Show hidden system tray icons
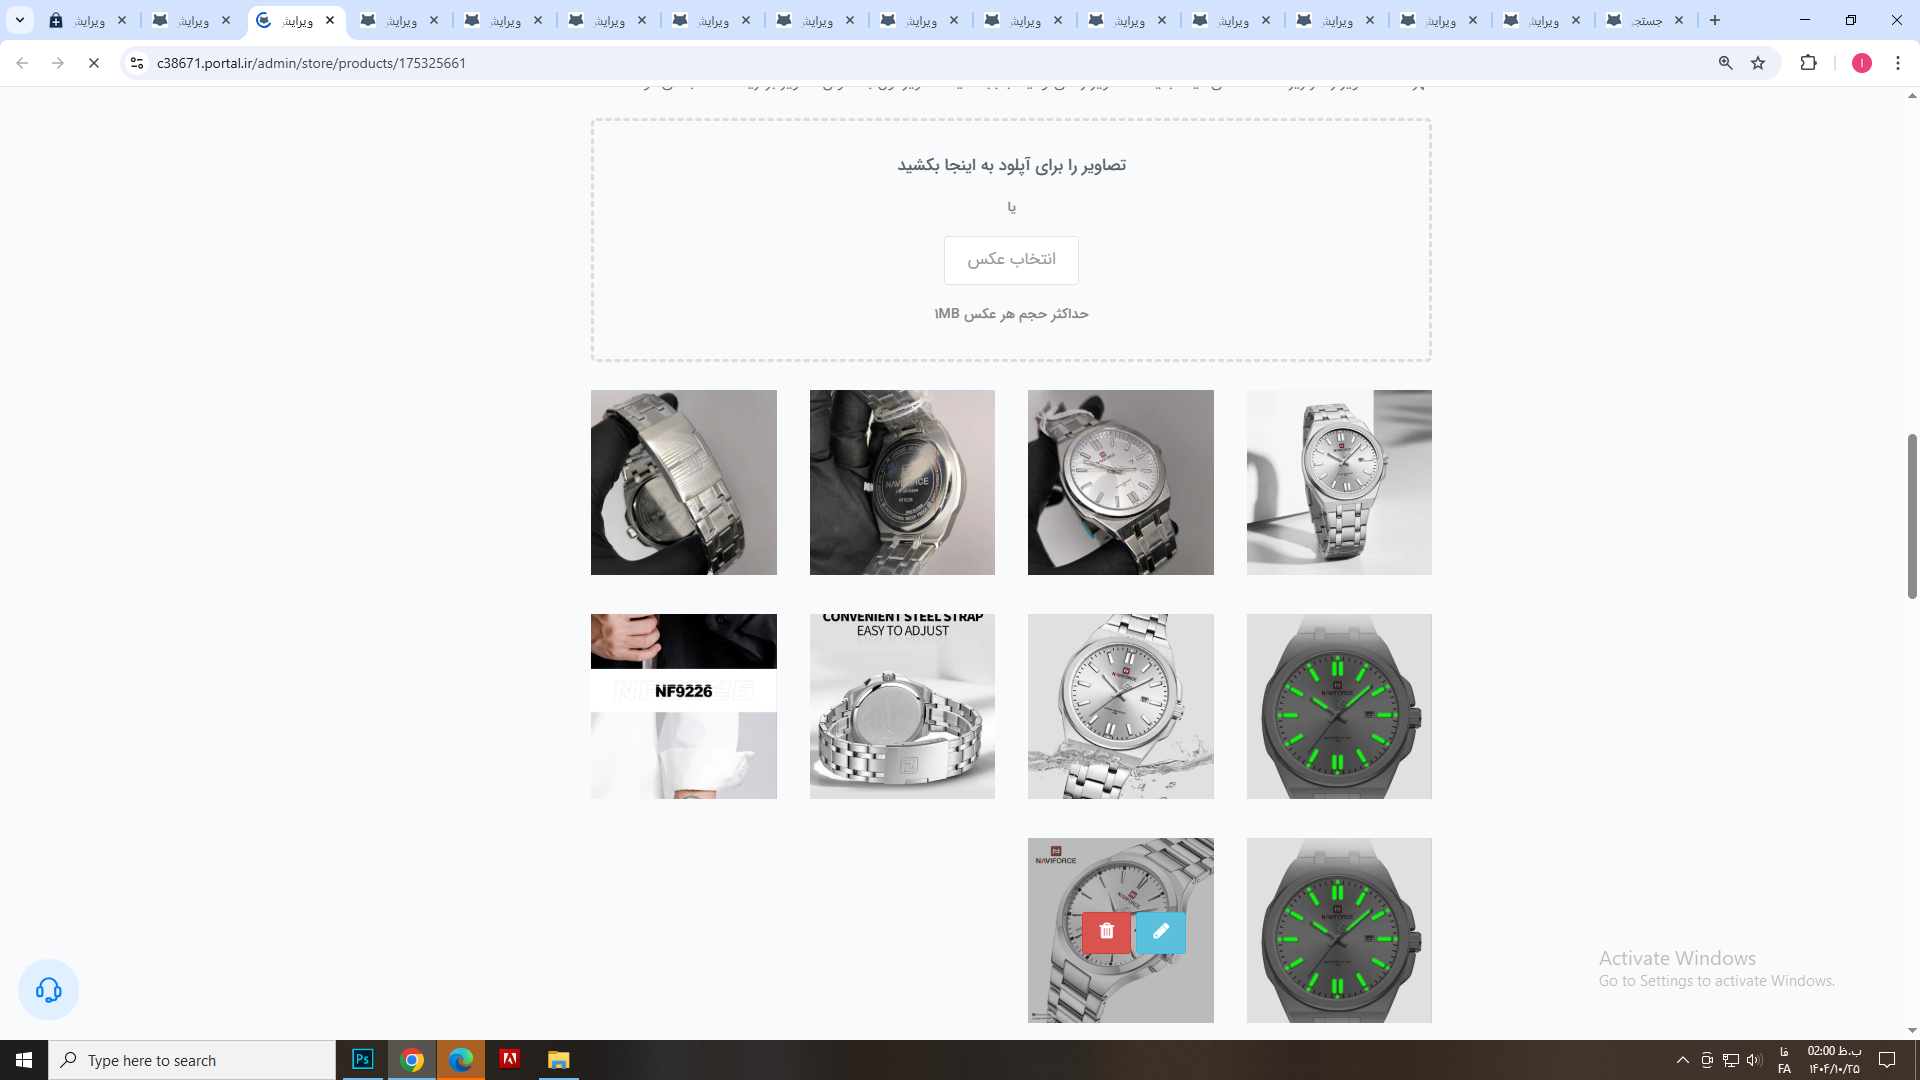The height and width of the screenshot is (1080, 1920). pyautogui.click(x=1682, y=1060)
